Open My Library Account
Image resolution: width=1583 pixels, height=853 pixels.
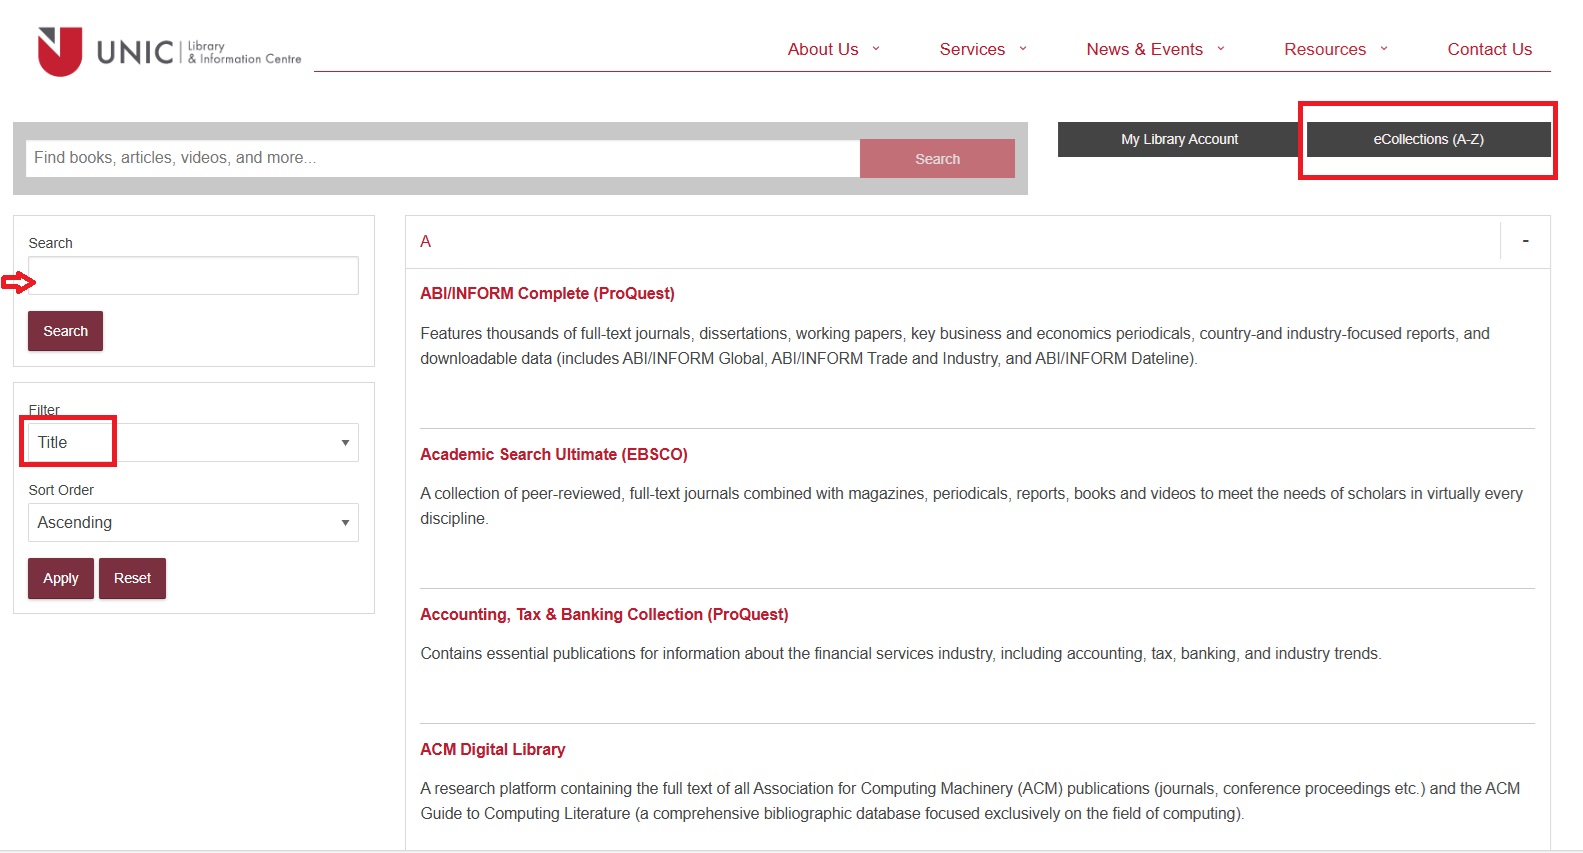tap(1179, 139)
